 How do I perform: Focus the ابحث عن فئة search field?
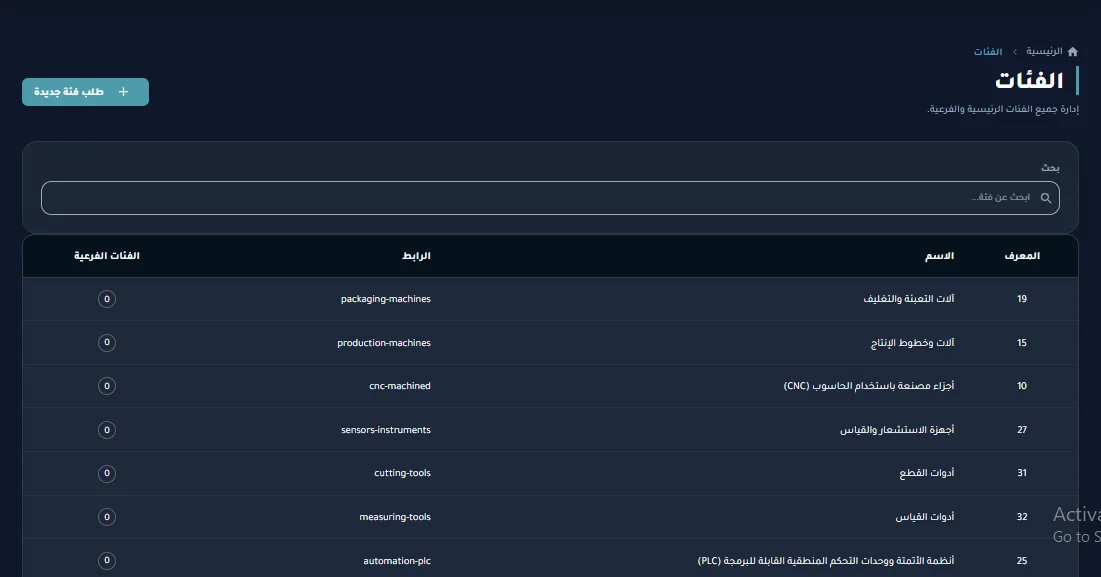tap(550, 198)
